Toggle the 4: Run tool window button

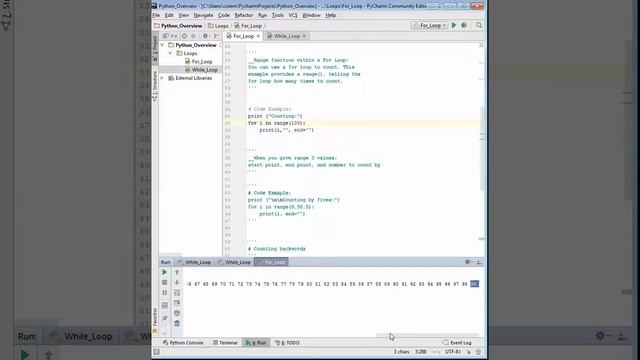[x=256, y=343]
